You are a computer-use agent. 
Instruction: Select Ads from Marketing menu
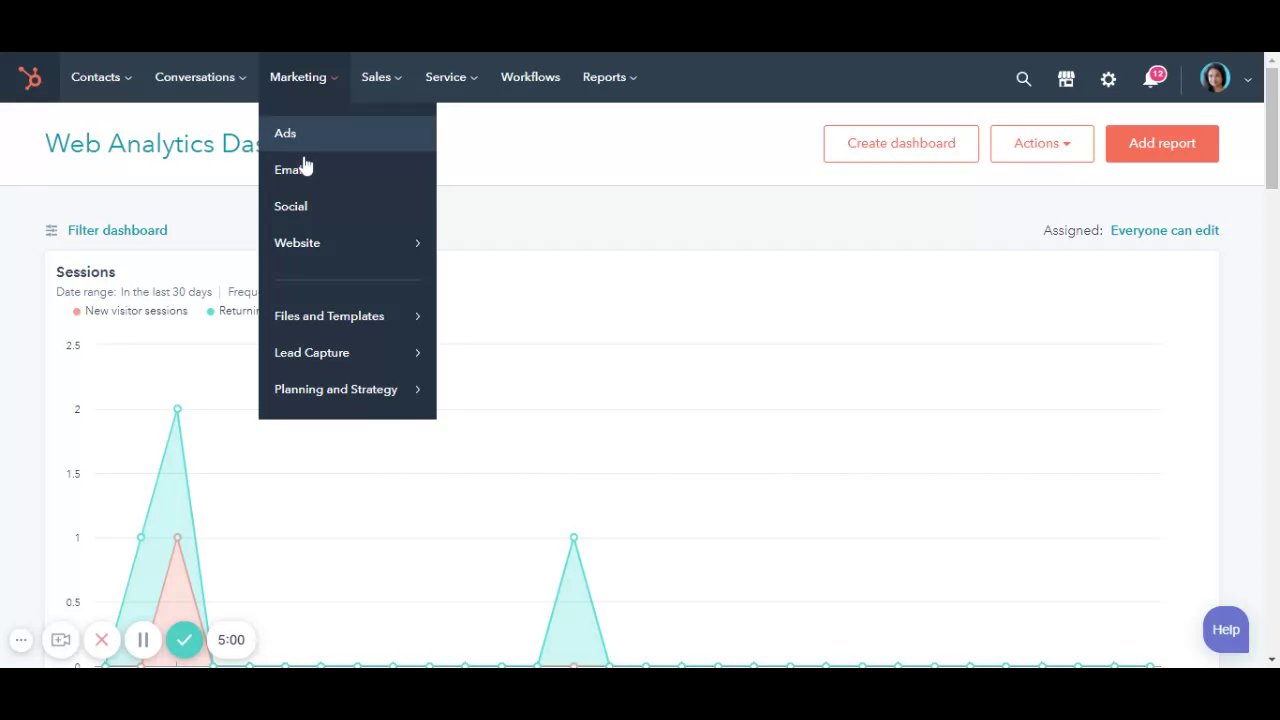[x=347, y=133]
